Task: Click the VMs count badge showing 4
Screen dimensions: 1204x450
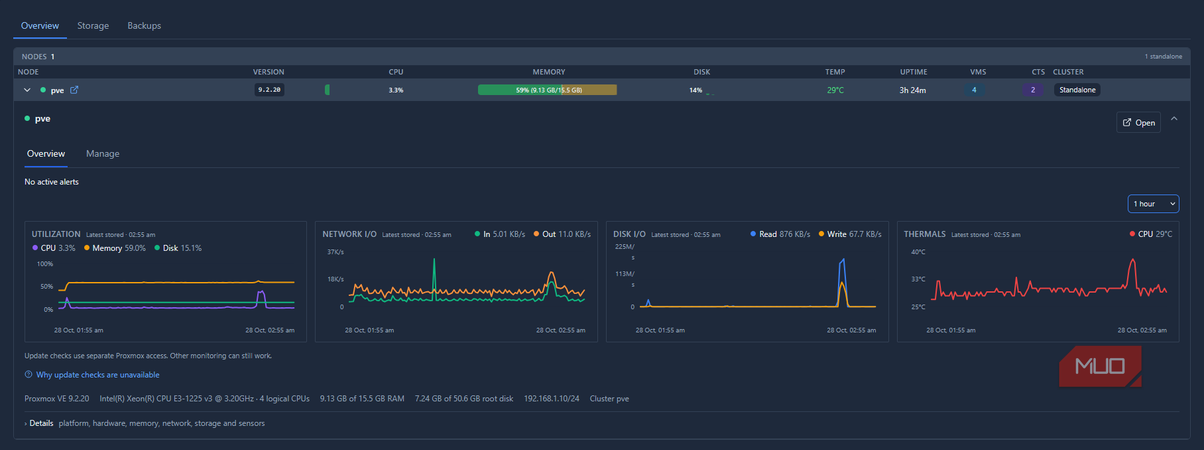Action: tap(974, 90)
